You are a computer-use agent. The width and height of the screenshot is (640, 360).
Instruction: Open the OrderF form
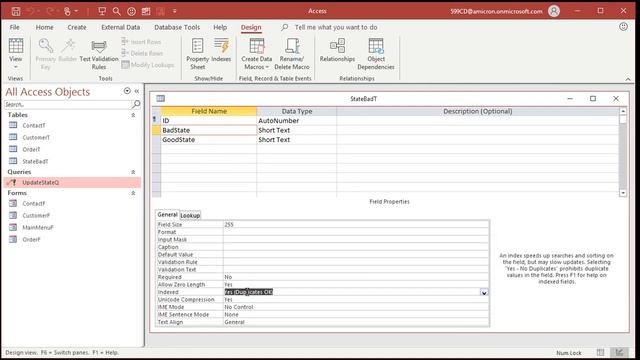(31, 240)
